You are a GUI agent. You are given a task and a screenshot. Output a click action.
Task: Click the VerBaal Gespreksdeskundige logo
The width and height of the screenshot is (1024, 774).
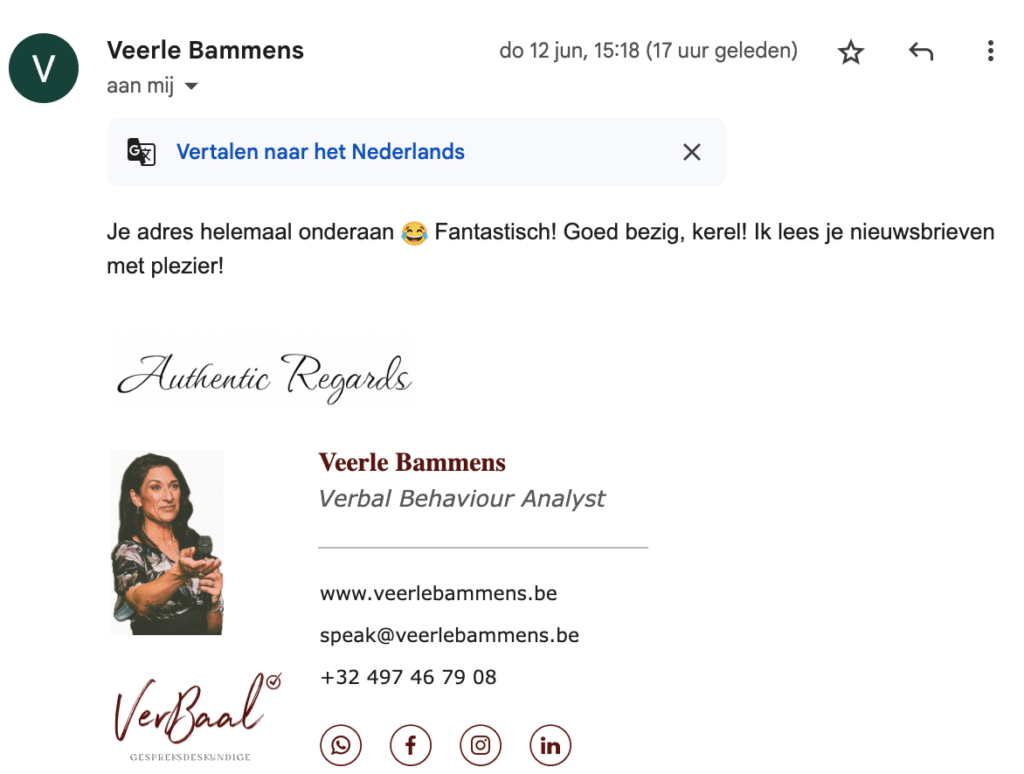pyautogui.click(x=196, y=717)
